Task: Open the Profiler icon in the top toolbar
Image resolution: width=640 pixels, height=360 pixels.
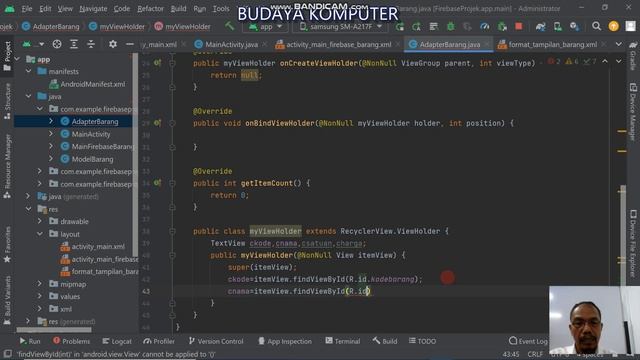Action: coord(484,27)
